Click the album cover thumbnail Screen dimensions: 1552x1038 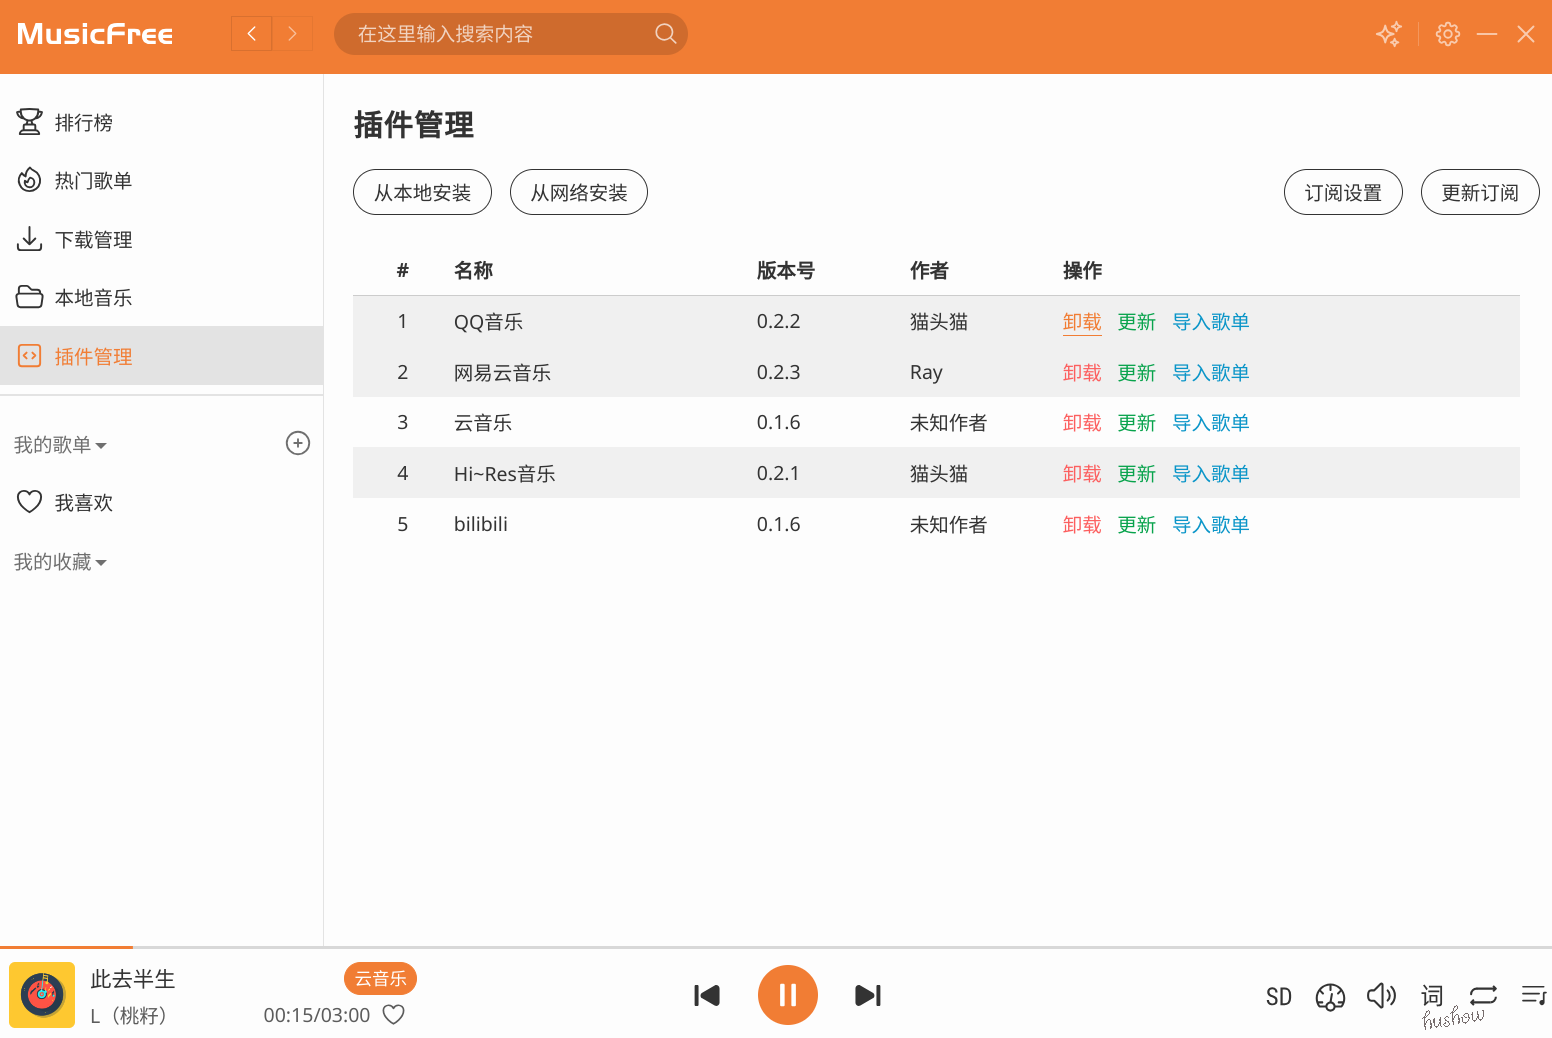(42, 995)
